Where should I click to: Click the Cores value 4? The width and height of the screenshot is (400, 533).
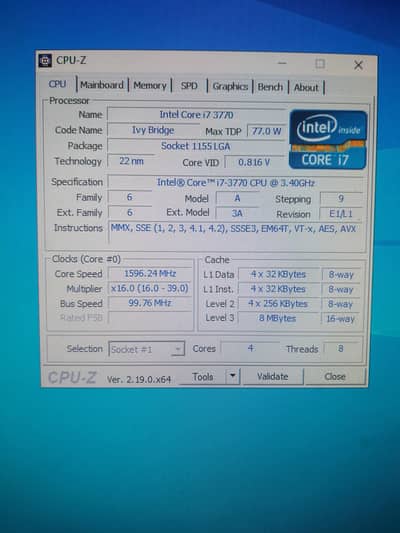(250, 348)
